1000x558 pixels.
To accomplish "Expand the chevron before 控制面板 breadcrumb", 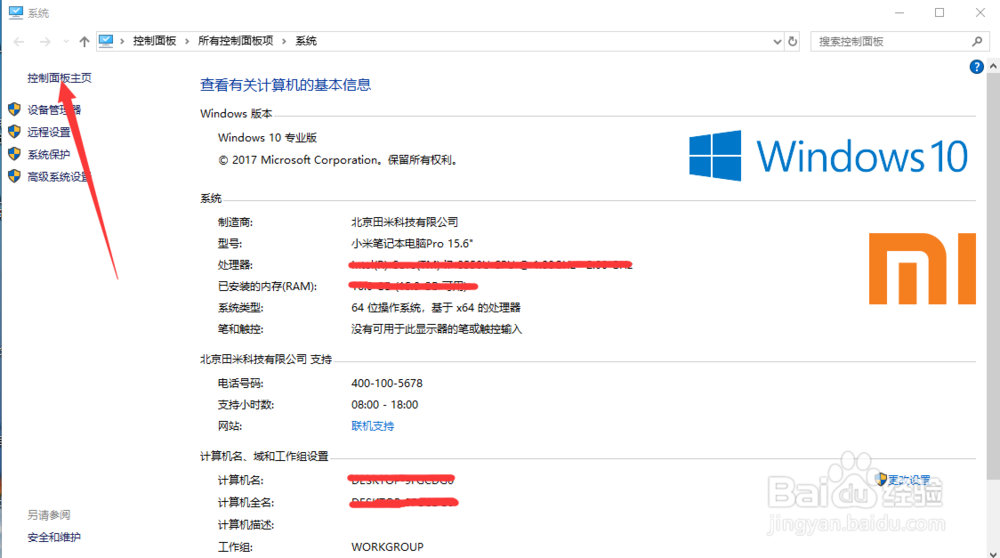I will 122,41.
